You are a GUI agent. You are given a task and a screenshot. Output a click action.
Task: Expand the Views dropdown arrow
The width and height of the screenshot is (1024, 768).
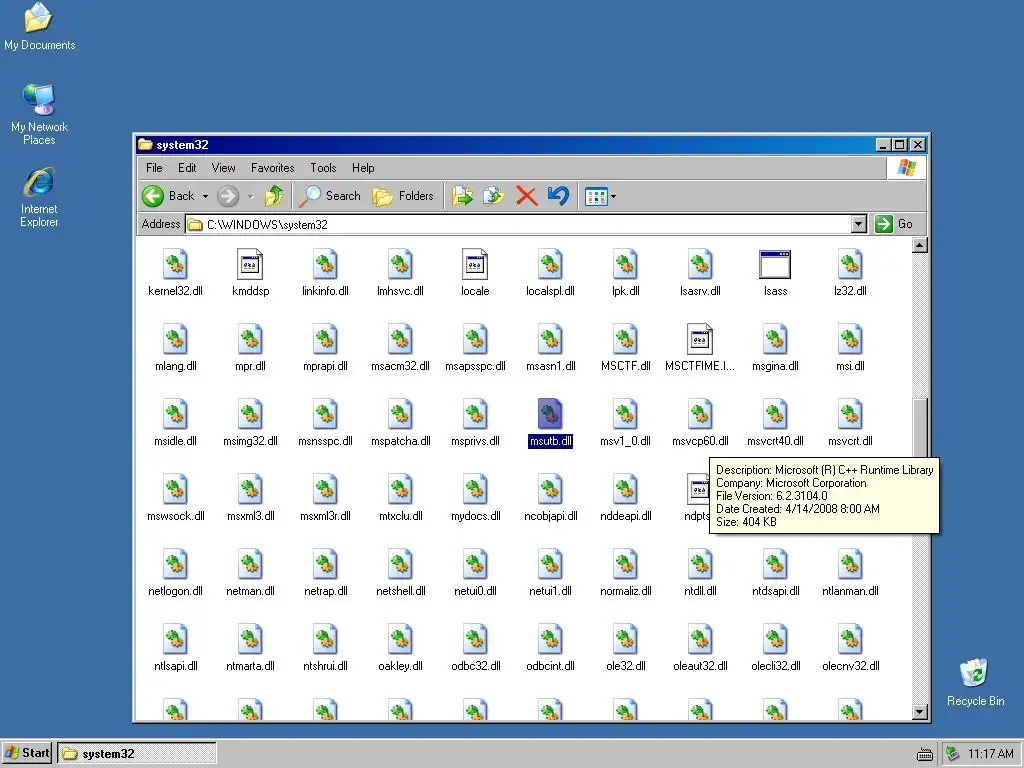(613, 197)
